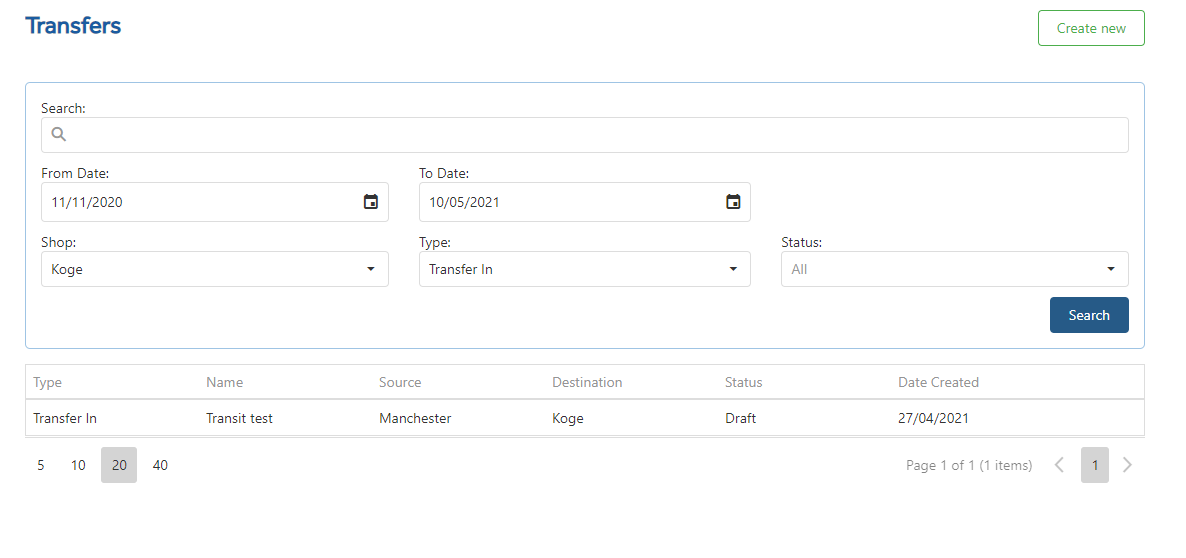Open the Transit test transfer row

pos(585,418)
